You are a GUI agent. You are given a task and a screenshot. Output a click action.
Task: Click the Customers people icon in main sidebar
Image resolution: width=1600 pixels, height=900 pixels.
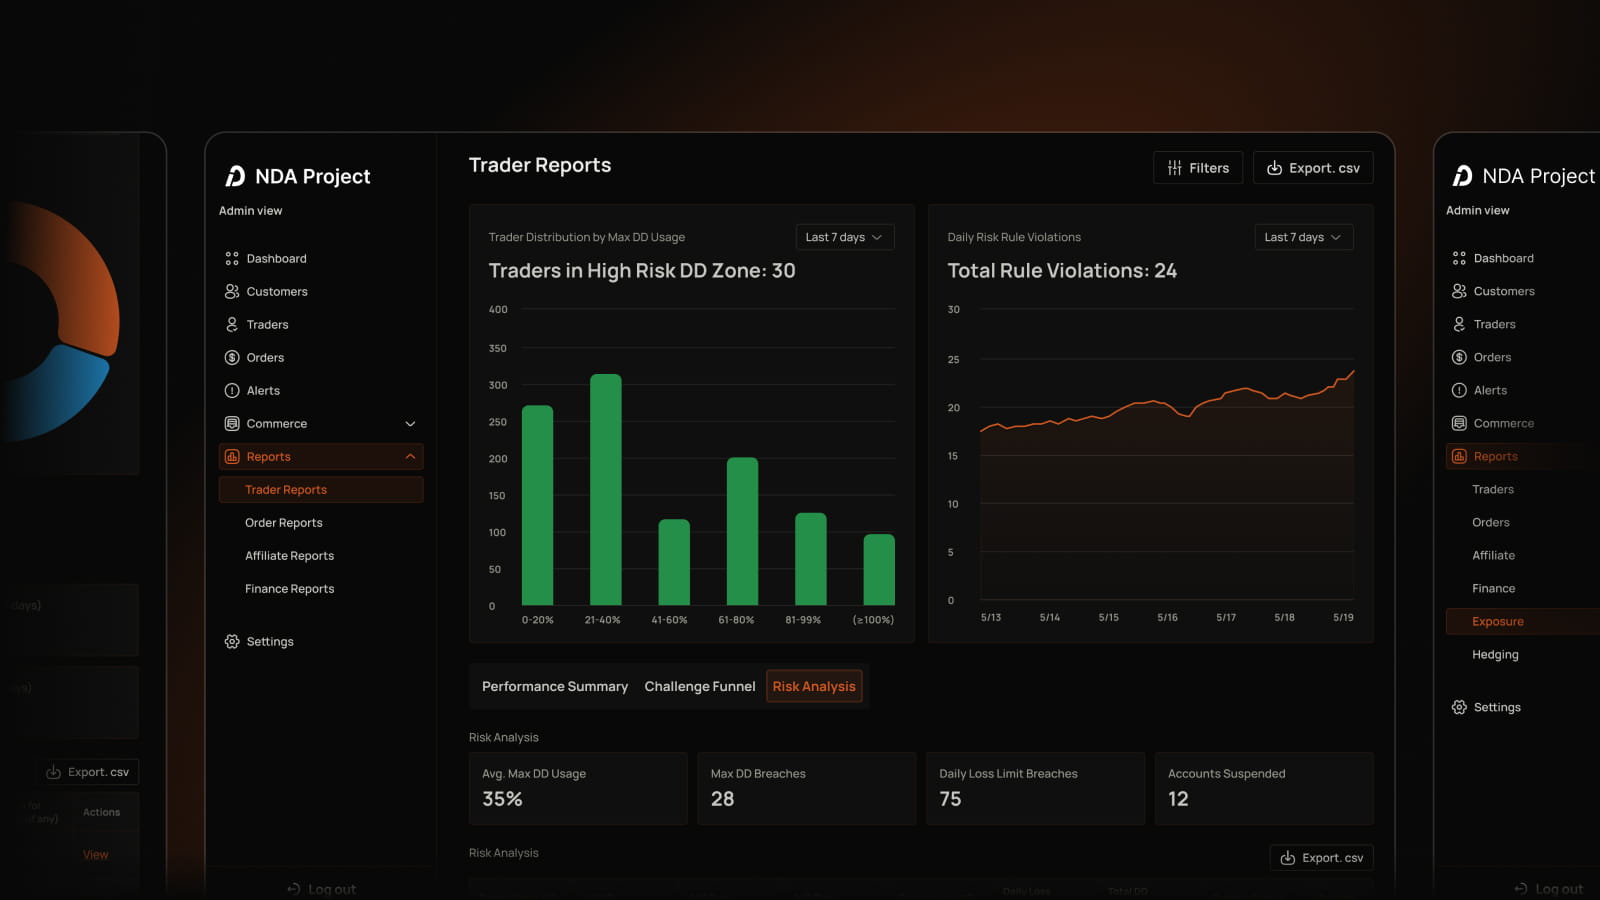(x=232, y=291)
